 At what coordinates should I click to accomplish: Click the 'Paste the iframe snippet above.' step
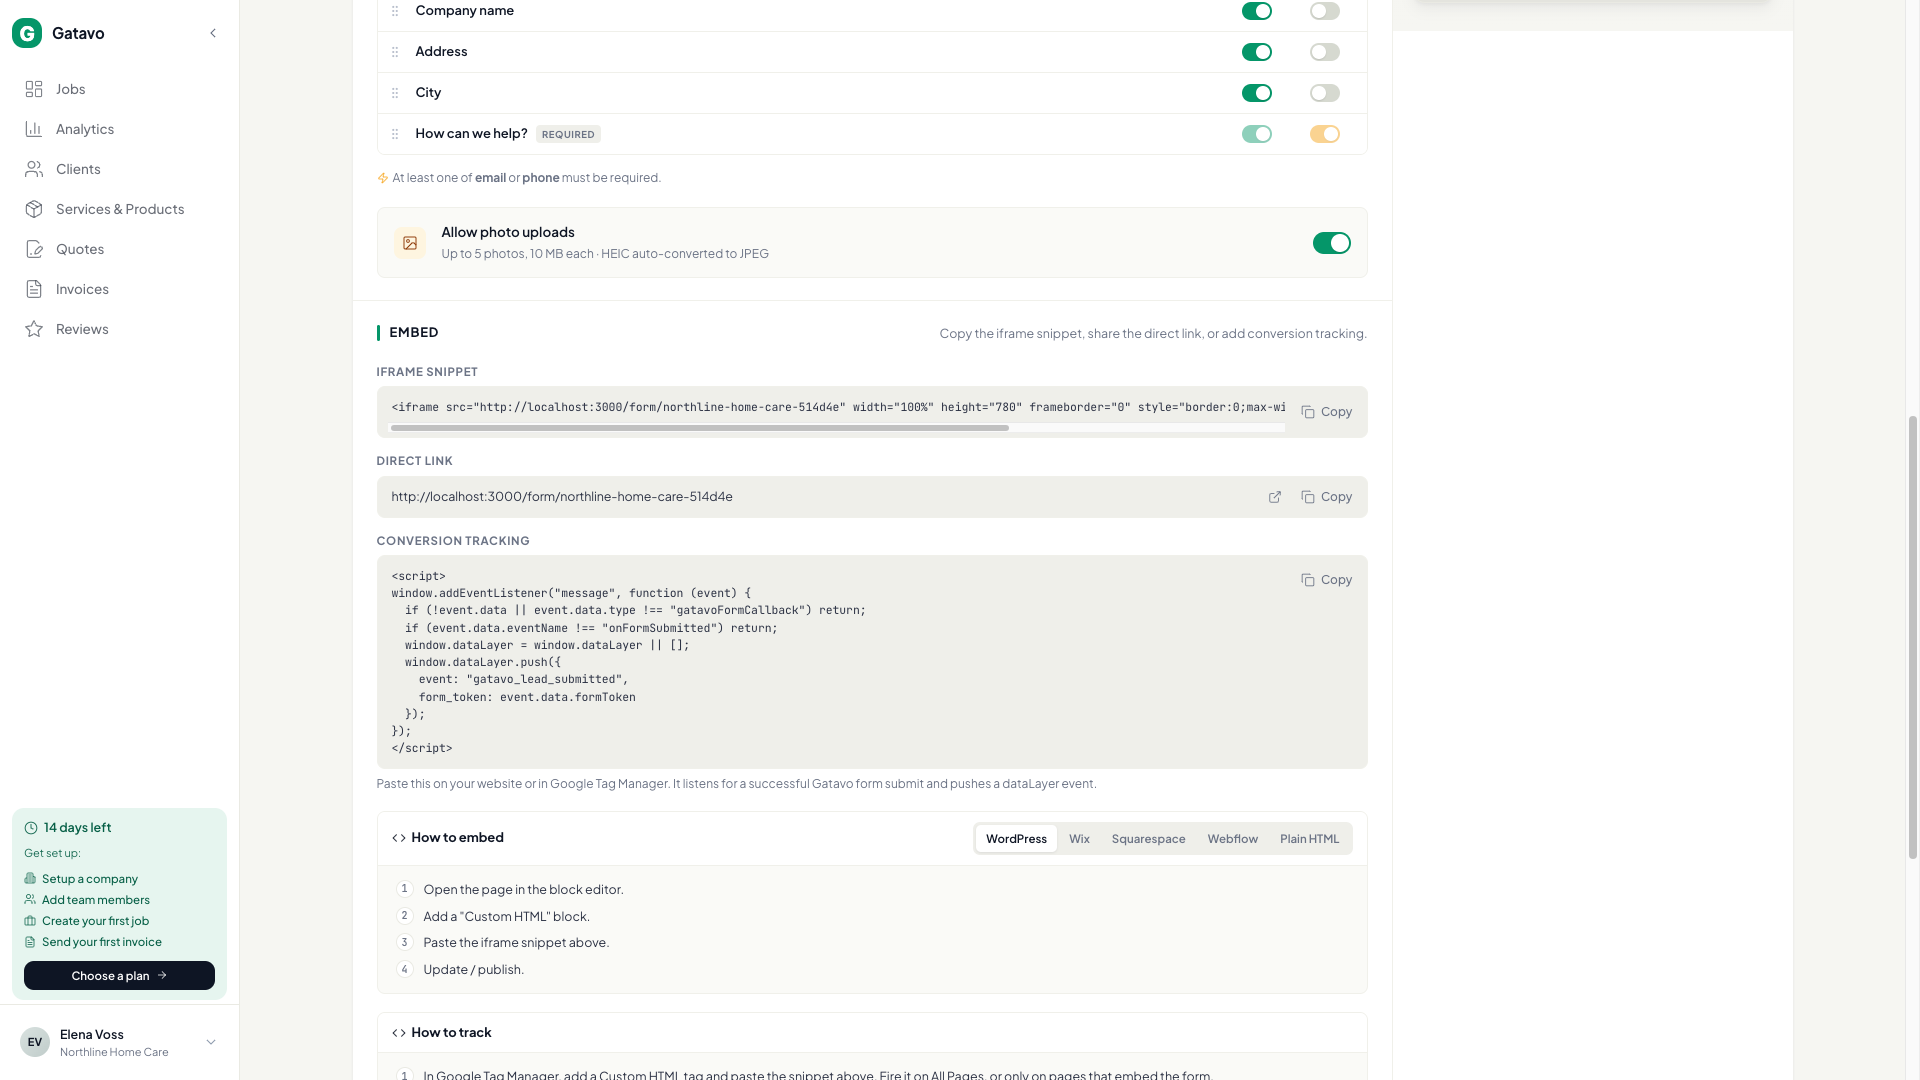pyautogui.click(x=516, y=943)
